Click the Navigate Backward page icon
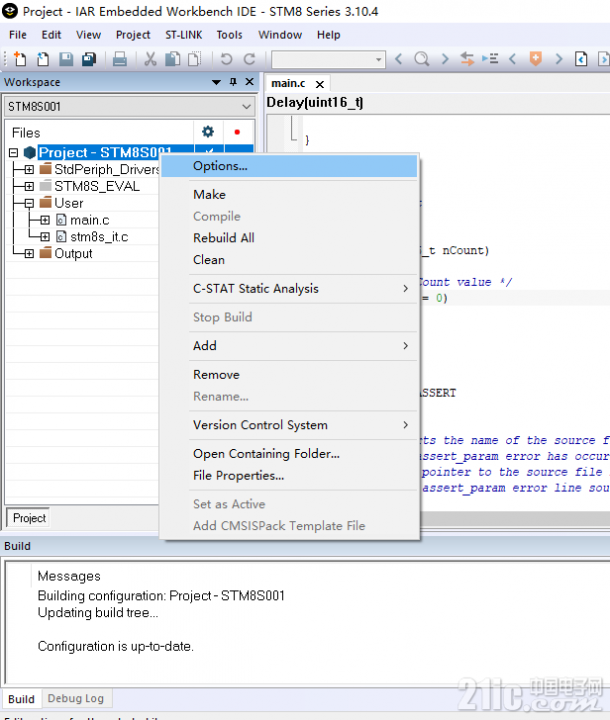The height and width of the screenshot is (720, 610). tap(581, 59)
